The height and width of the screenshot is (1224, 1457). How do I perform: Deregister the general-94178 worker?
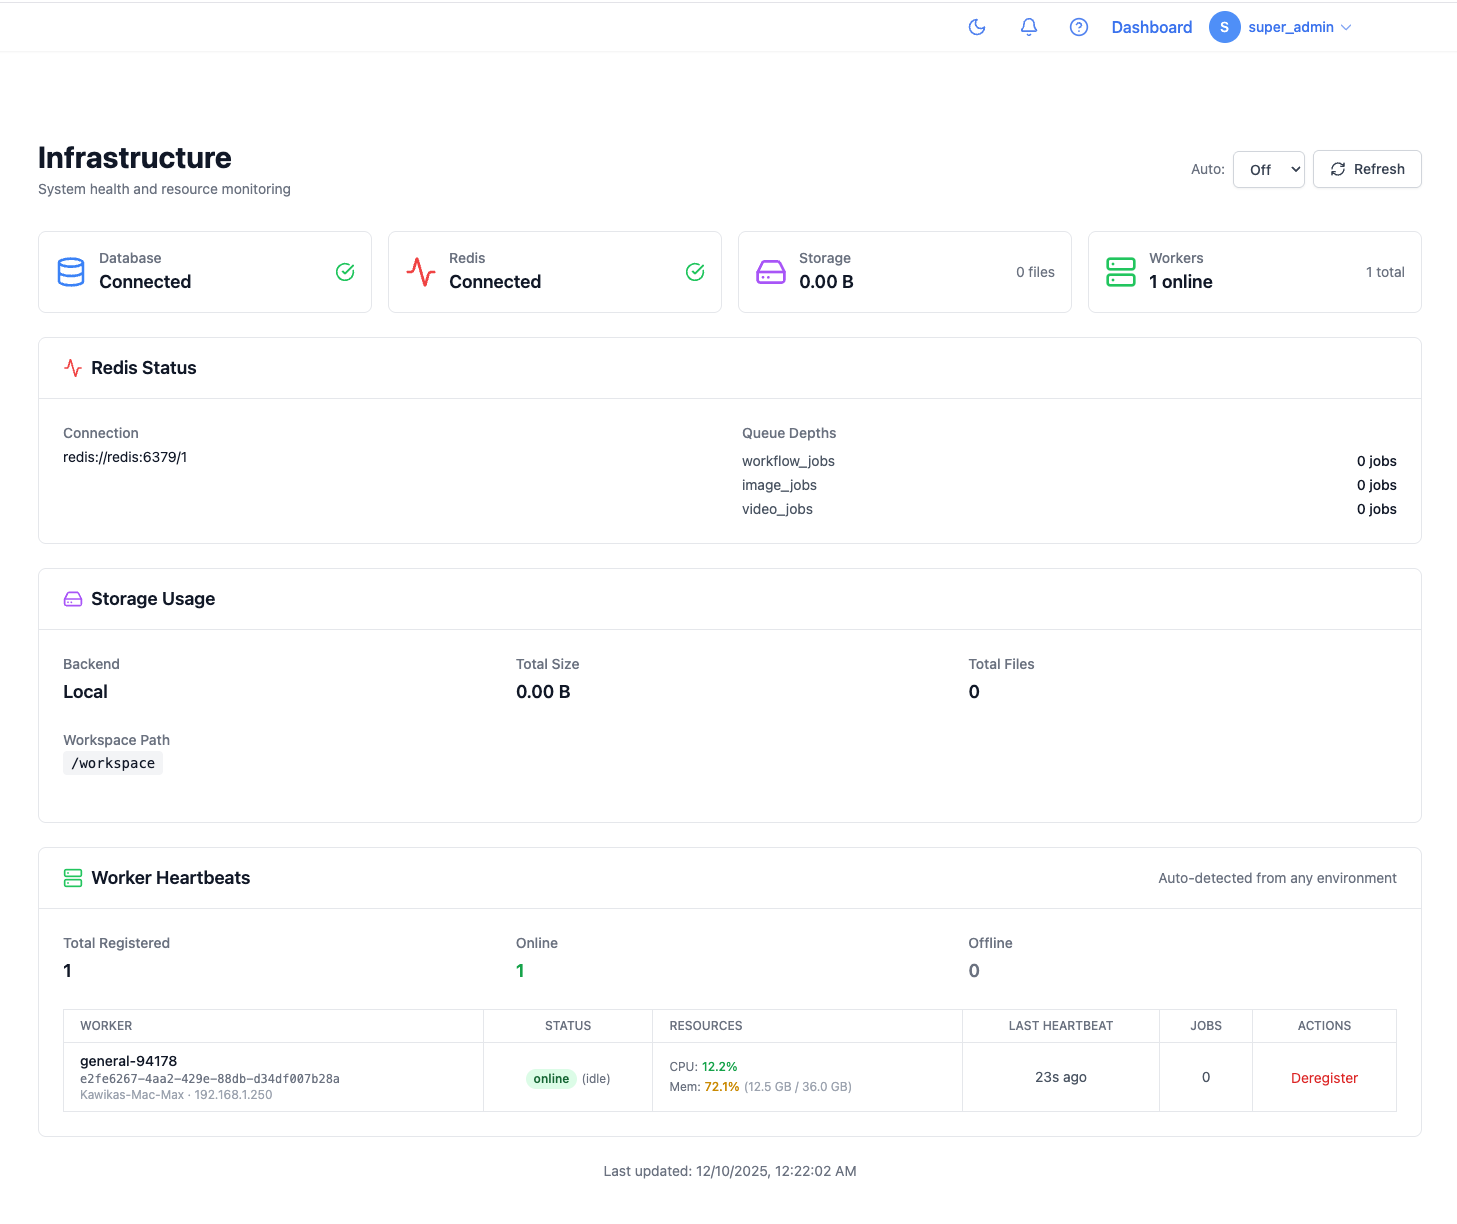tap(1324, 1078)
